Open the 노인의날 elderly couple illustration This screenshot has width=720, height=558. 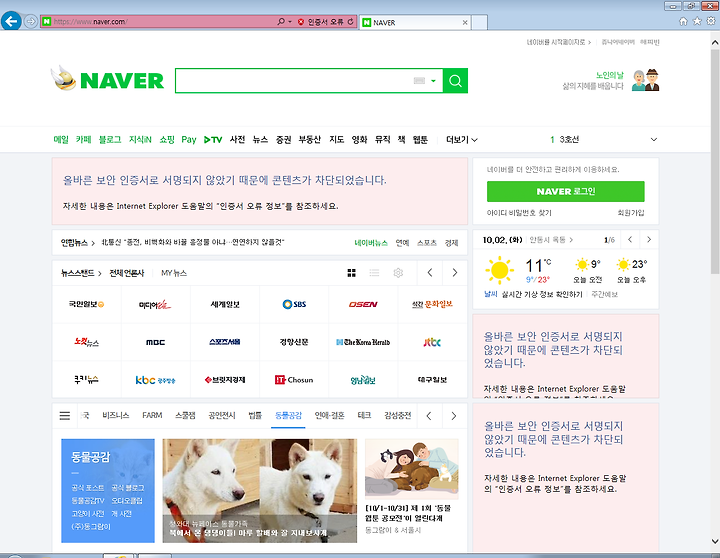pos(645,80)
